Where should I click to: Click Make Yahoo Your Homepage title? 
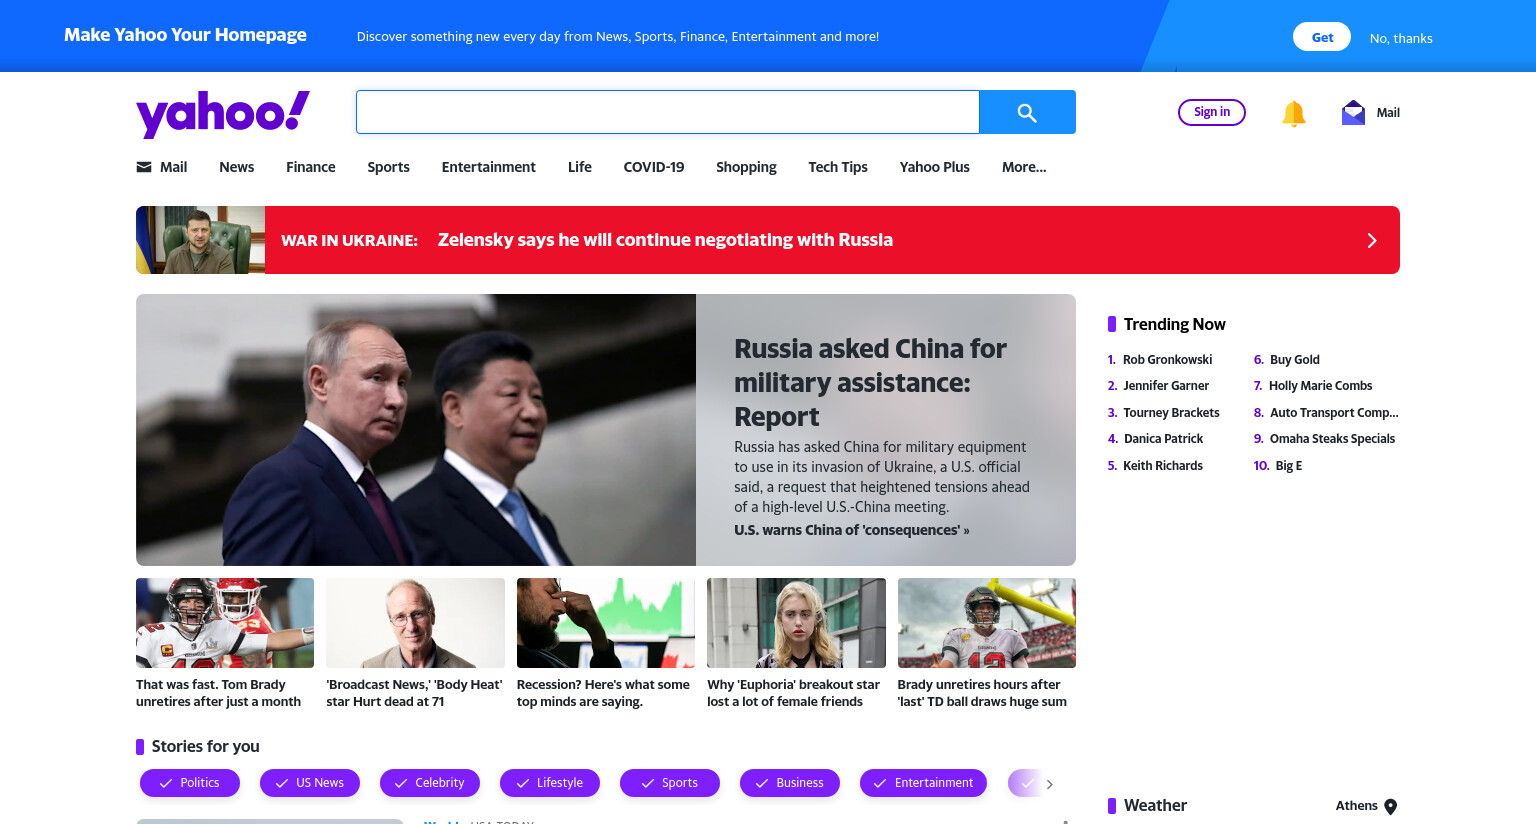pyautogui.click(x=185, y=35)
